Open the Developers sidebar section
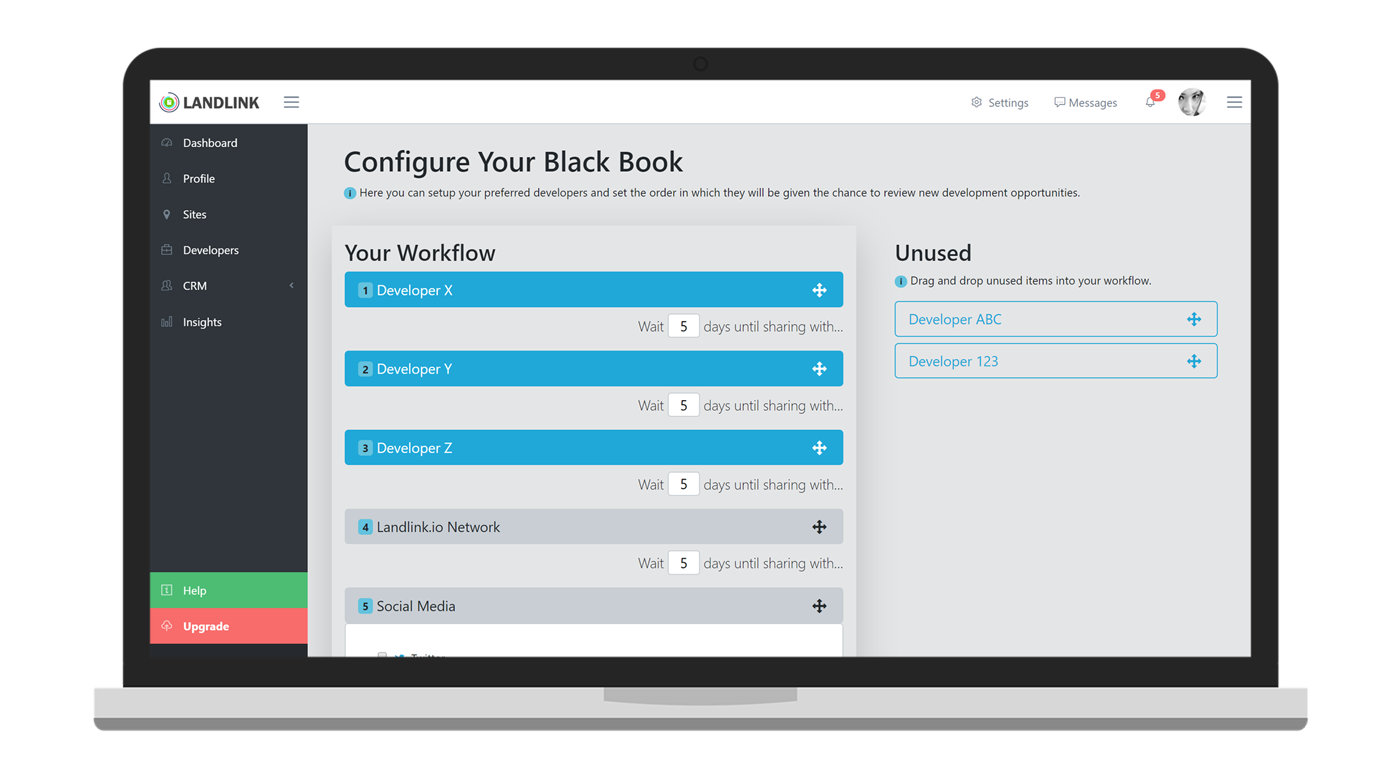Screen dimensions: 1400x762 [x=210, y=250]
